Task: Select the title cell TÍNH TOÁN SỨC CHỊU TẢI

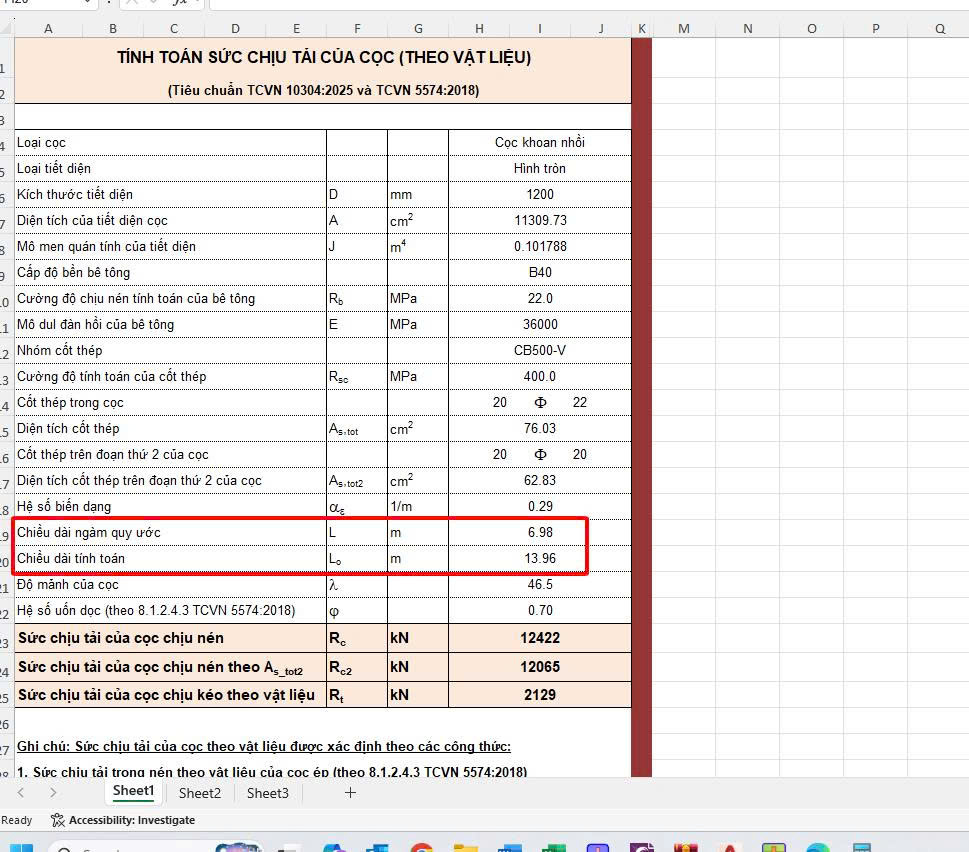Action: point(323,58)
